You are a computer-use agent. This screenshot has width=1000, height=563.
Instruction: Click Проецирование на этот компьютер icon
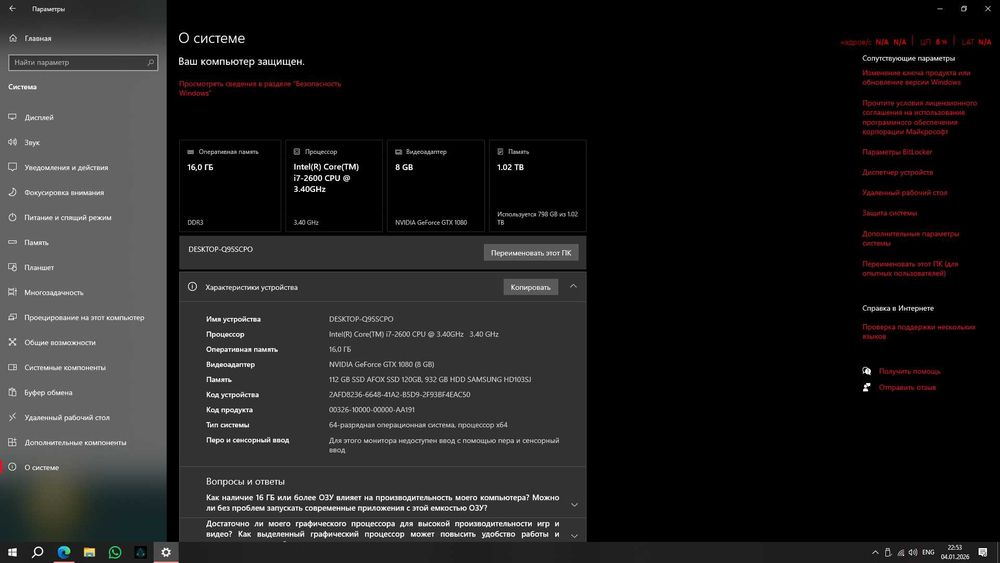click(x=12, y=317)
